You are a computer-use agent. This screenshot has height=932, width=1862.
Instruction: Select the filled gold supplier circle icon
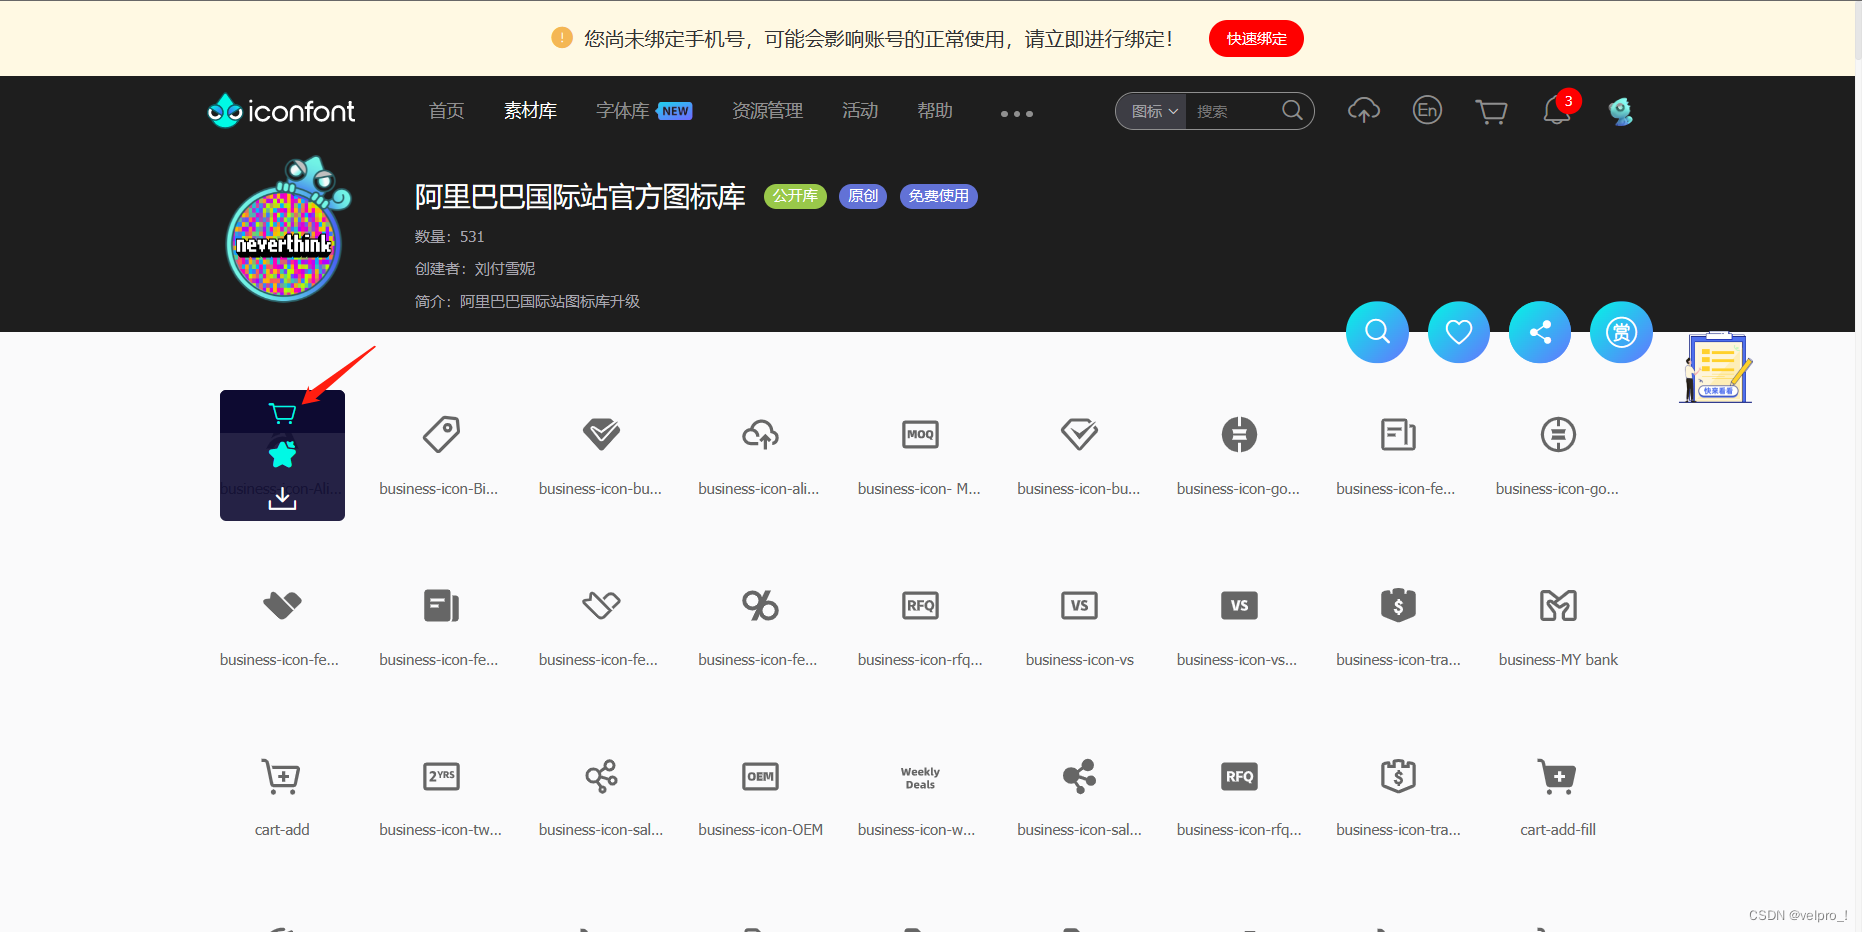1239,435
